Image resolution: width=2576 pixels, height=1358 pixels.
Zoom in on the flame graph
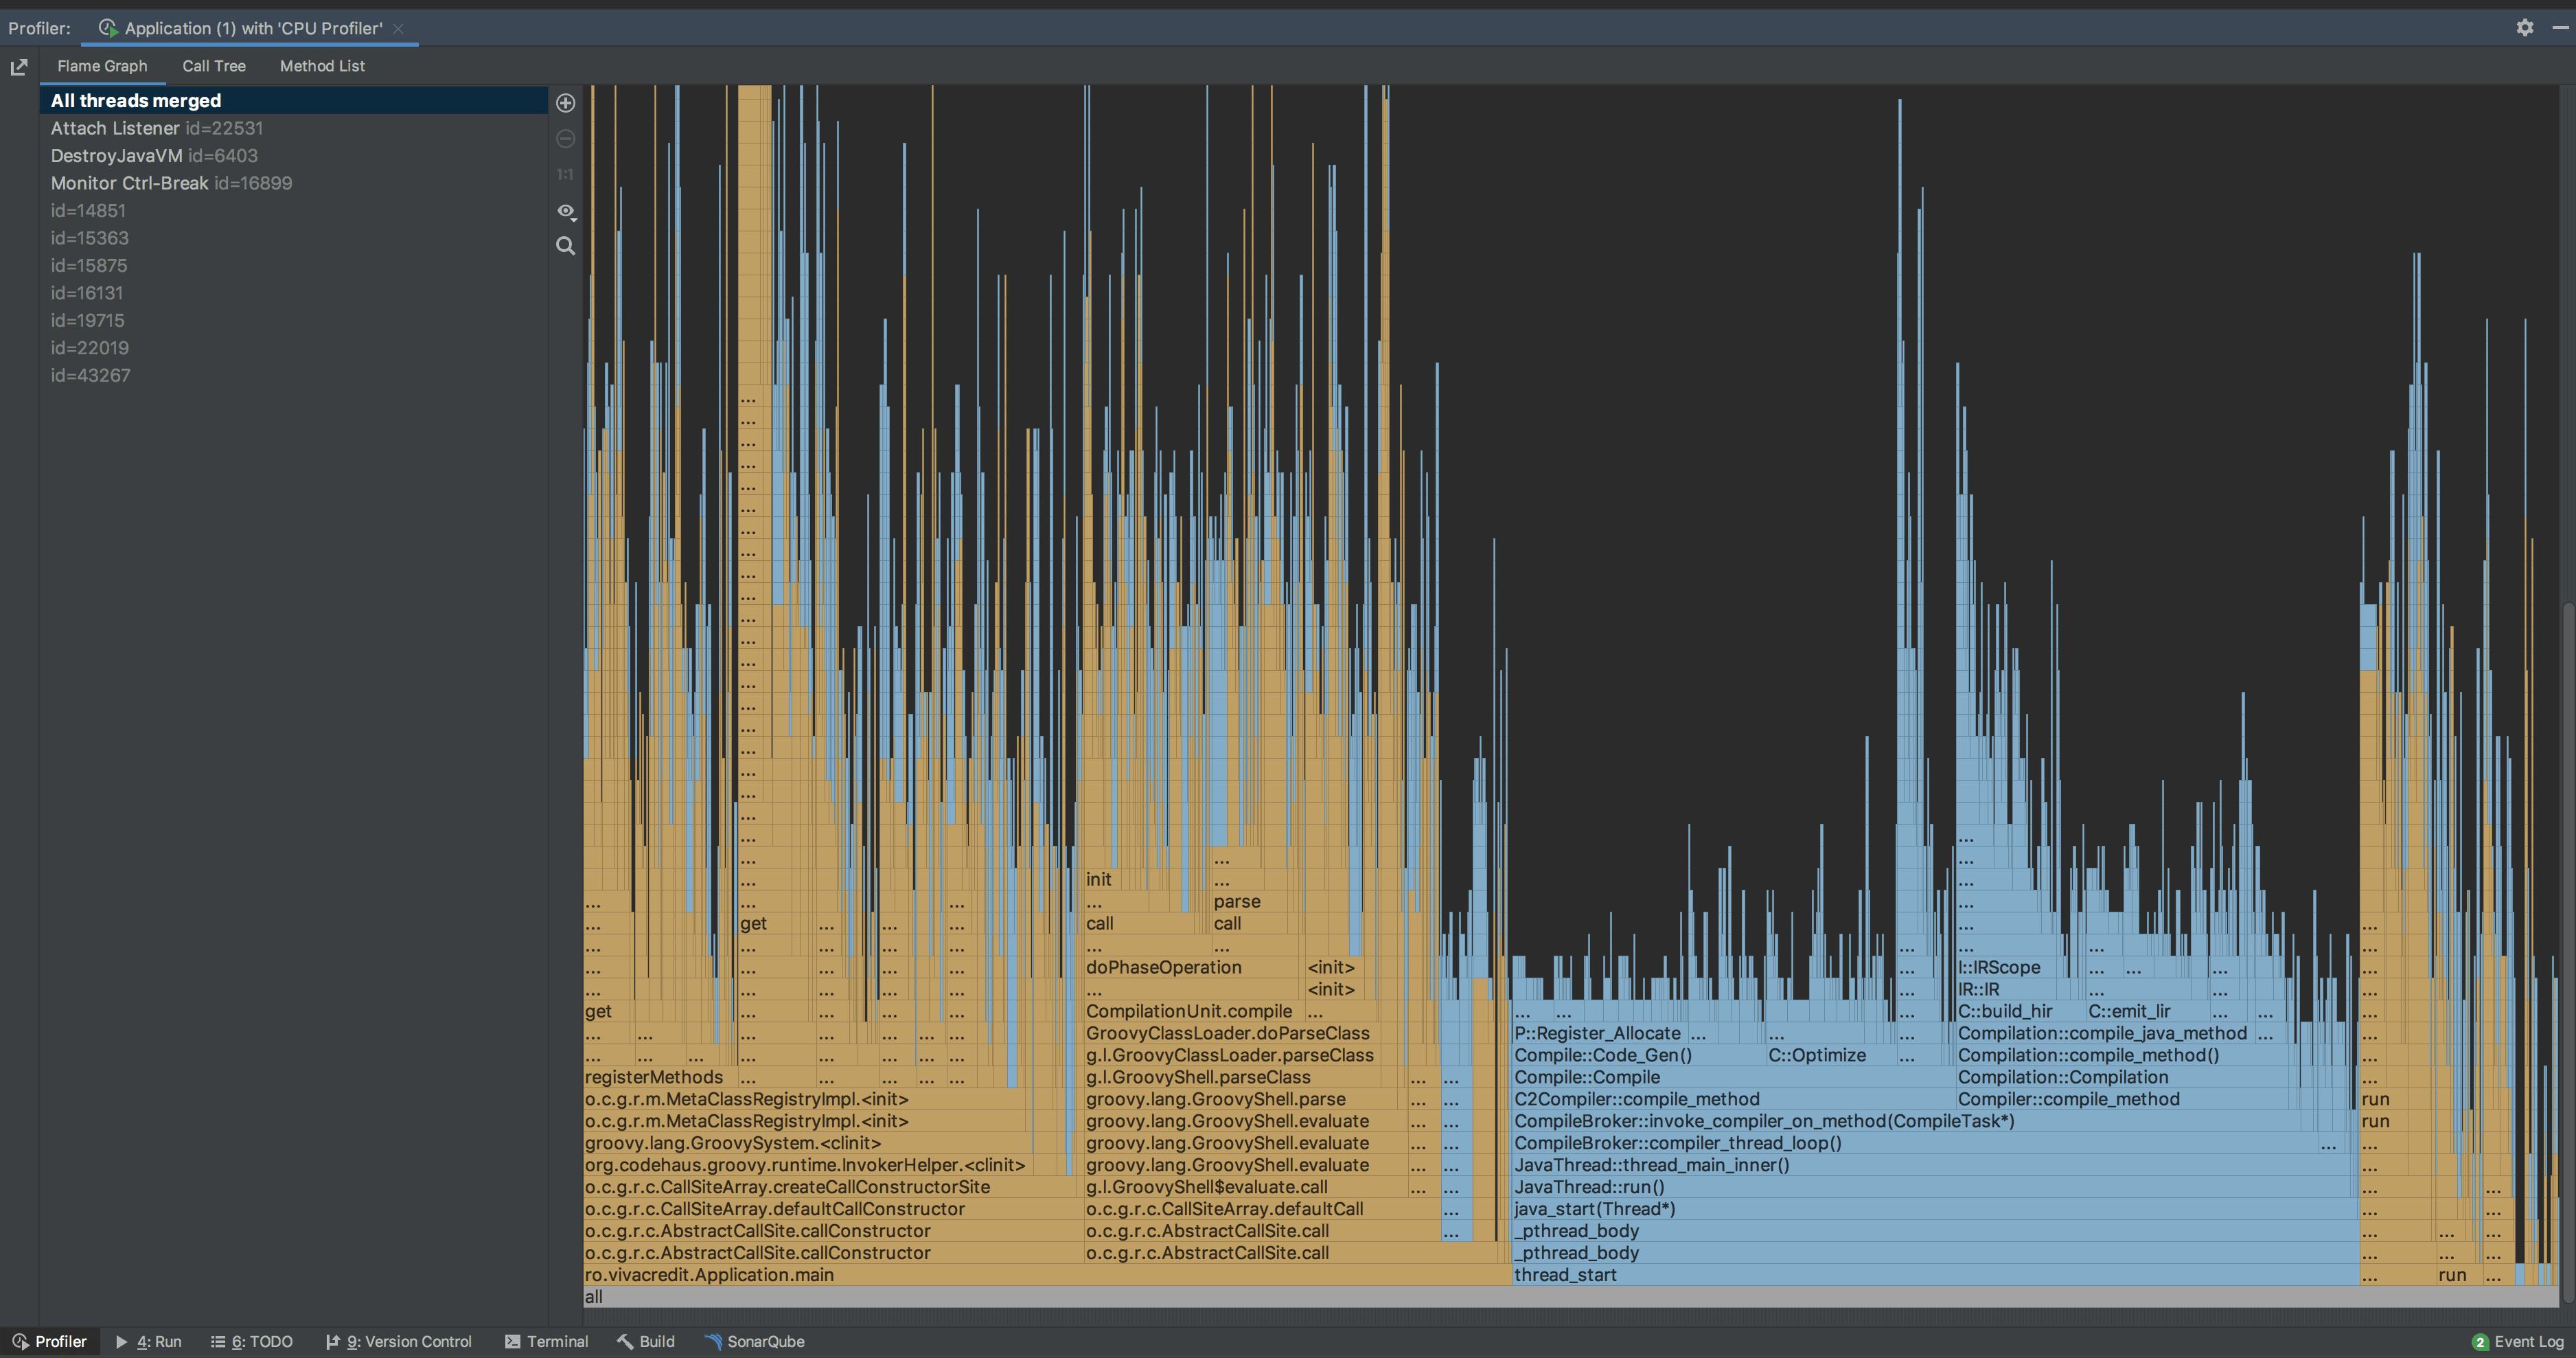pyautogui.click(x=565, y=103)
